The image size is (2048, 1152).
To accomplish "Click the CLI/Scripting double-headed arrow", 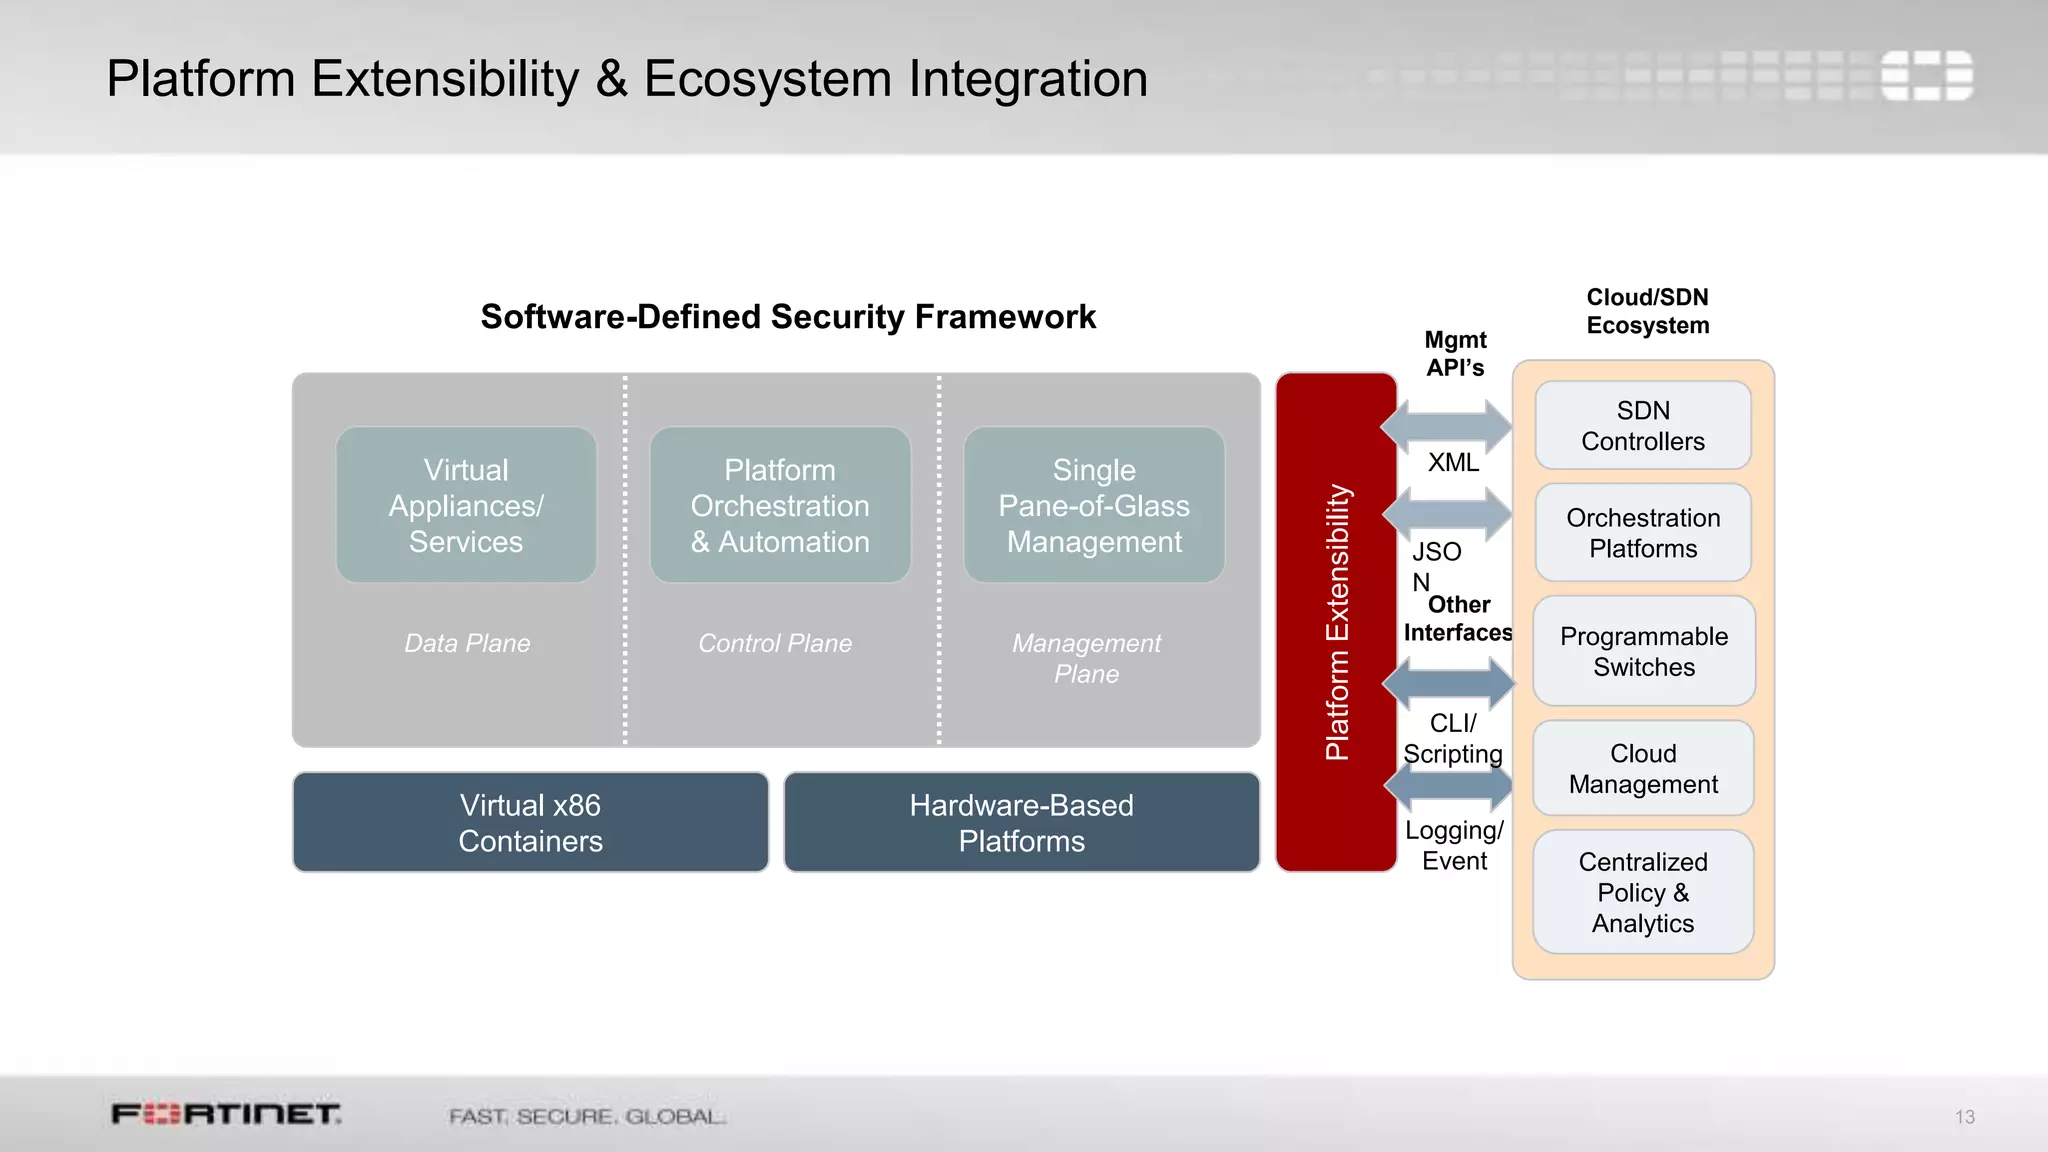I will [1448, 684].
